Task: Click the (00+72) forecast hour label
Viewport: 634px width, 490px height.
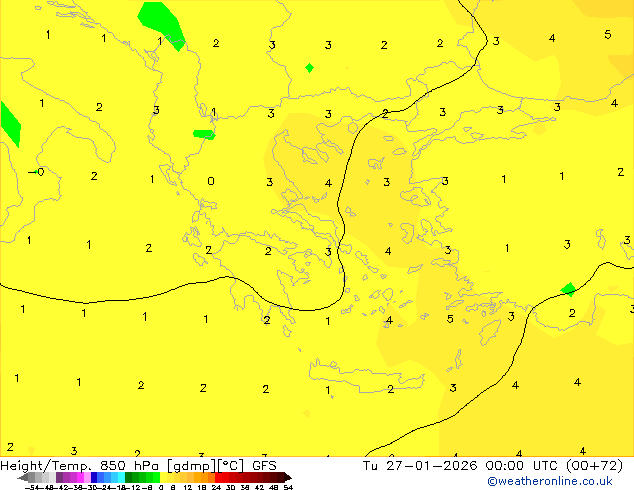Action: pos(592,465)
